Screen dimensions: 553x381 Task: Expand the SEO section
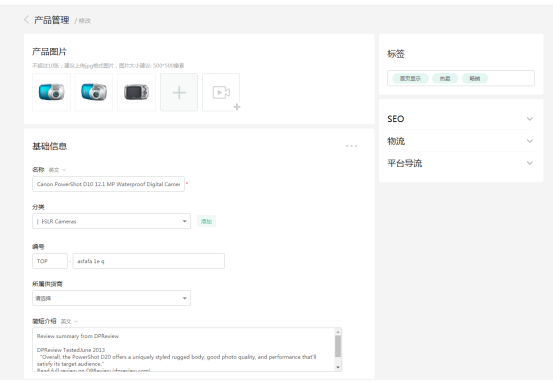coord(461,119)
